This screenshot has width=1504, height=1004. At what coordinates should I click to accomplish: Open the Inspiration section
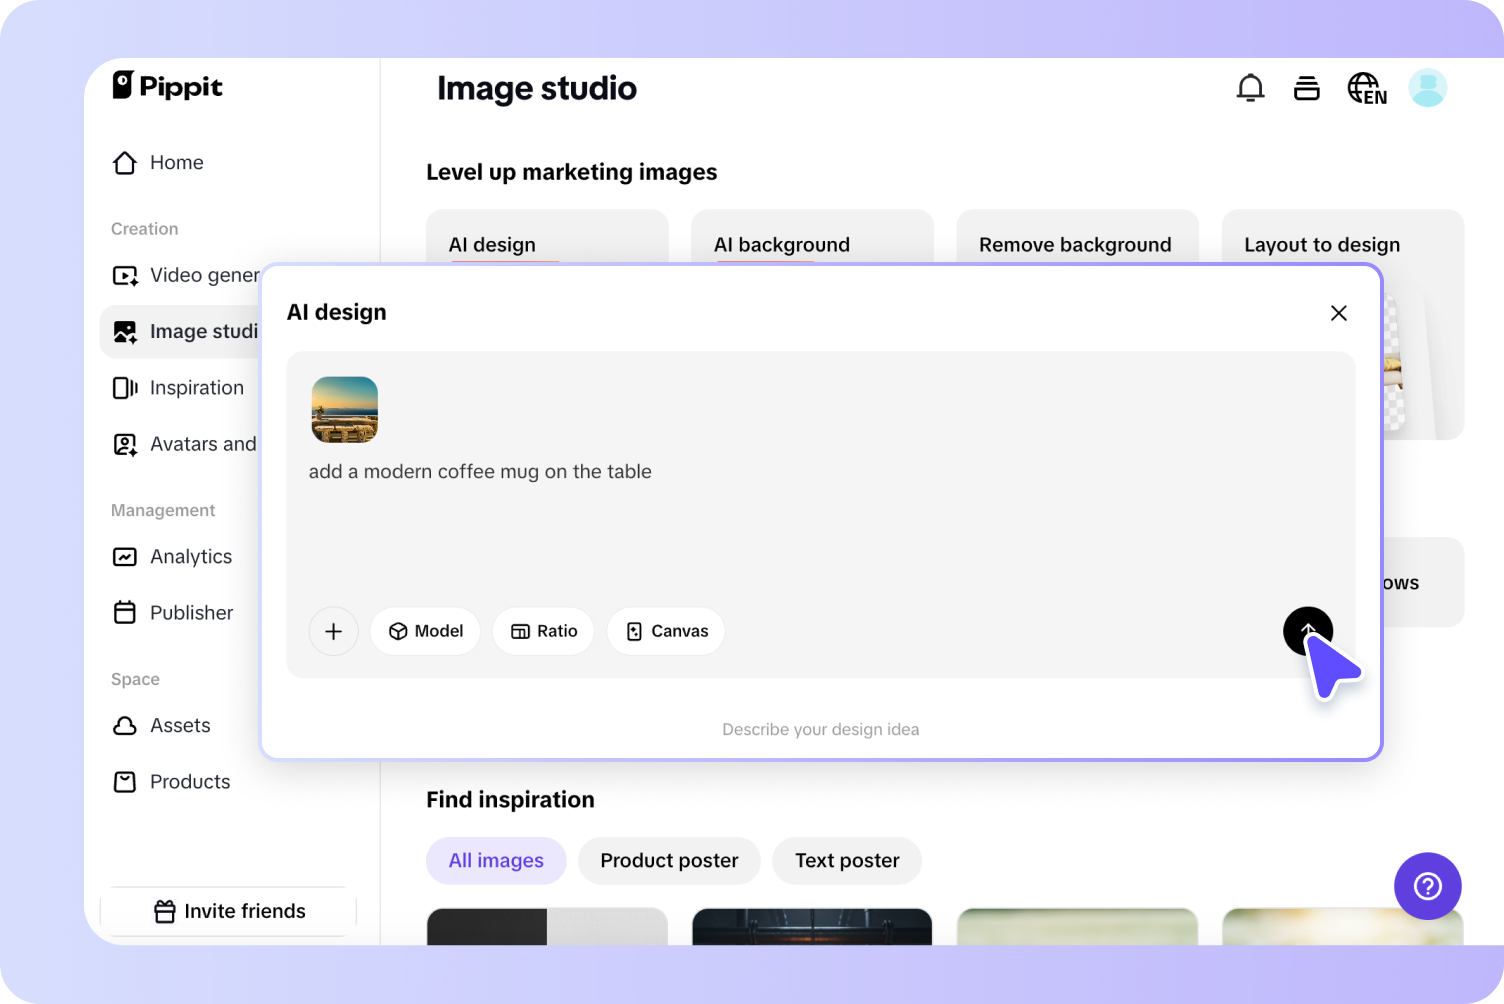pyautogui.click(x=196, y=387)
